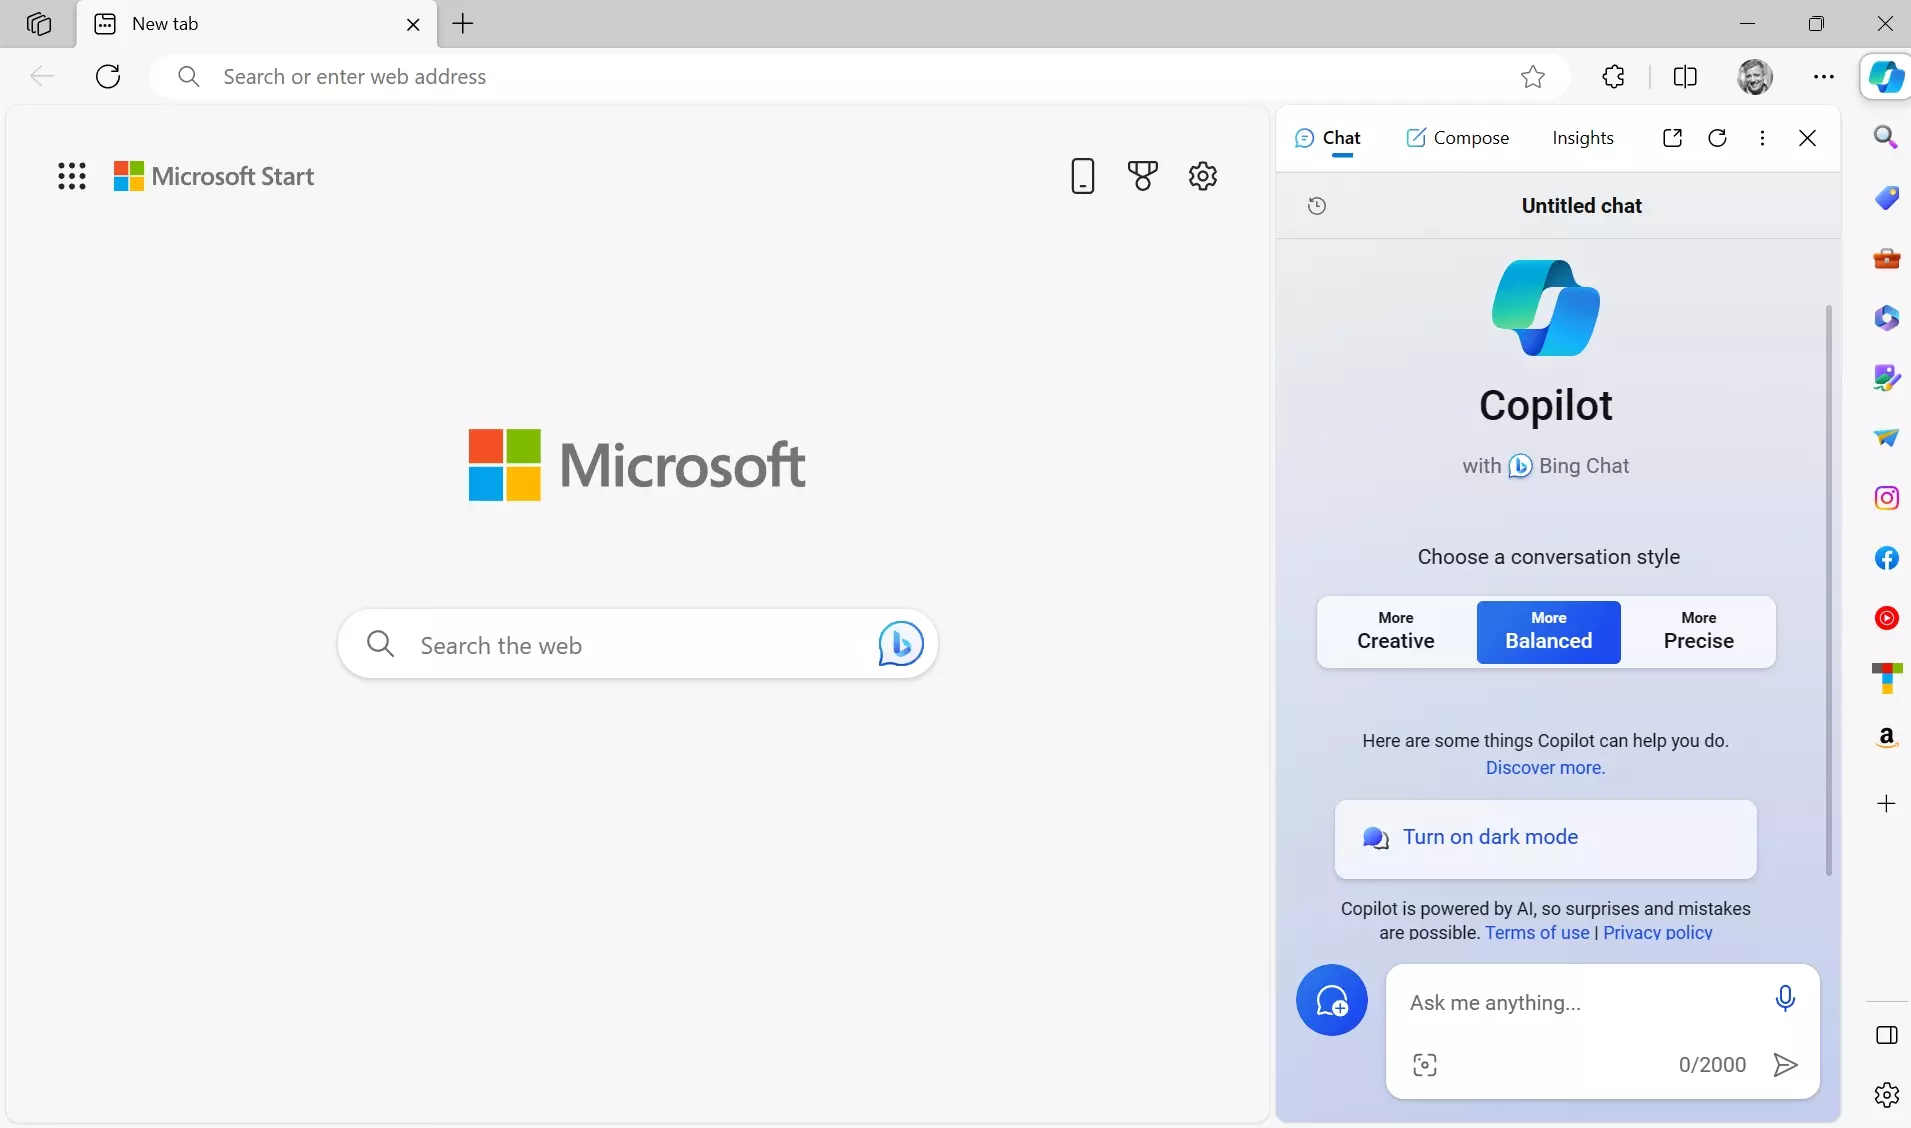Open Instagram from the sidebar
Viewport: 1911px width, 1128px height.
tap(1886, 498)
